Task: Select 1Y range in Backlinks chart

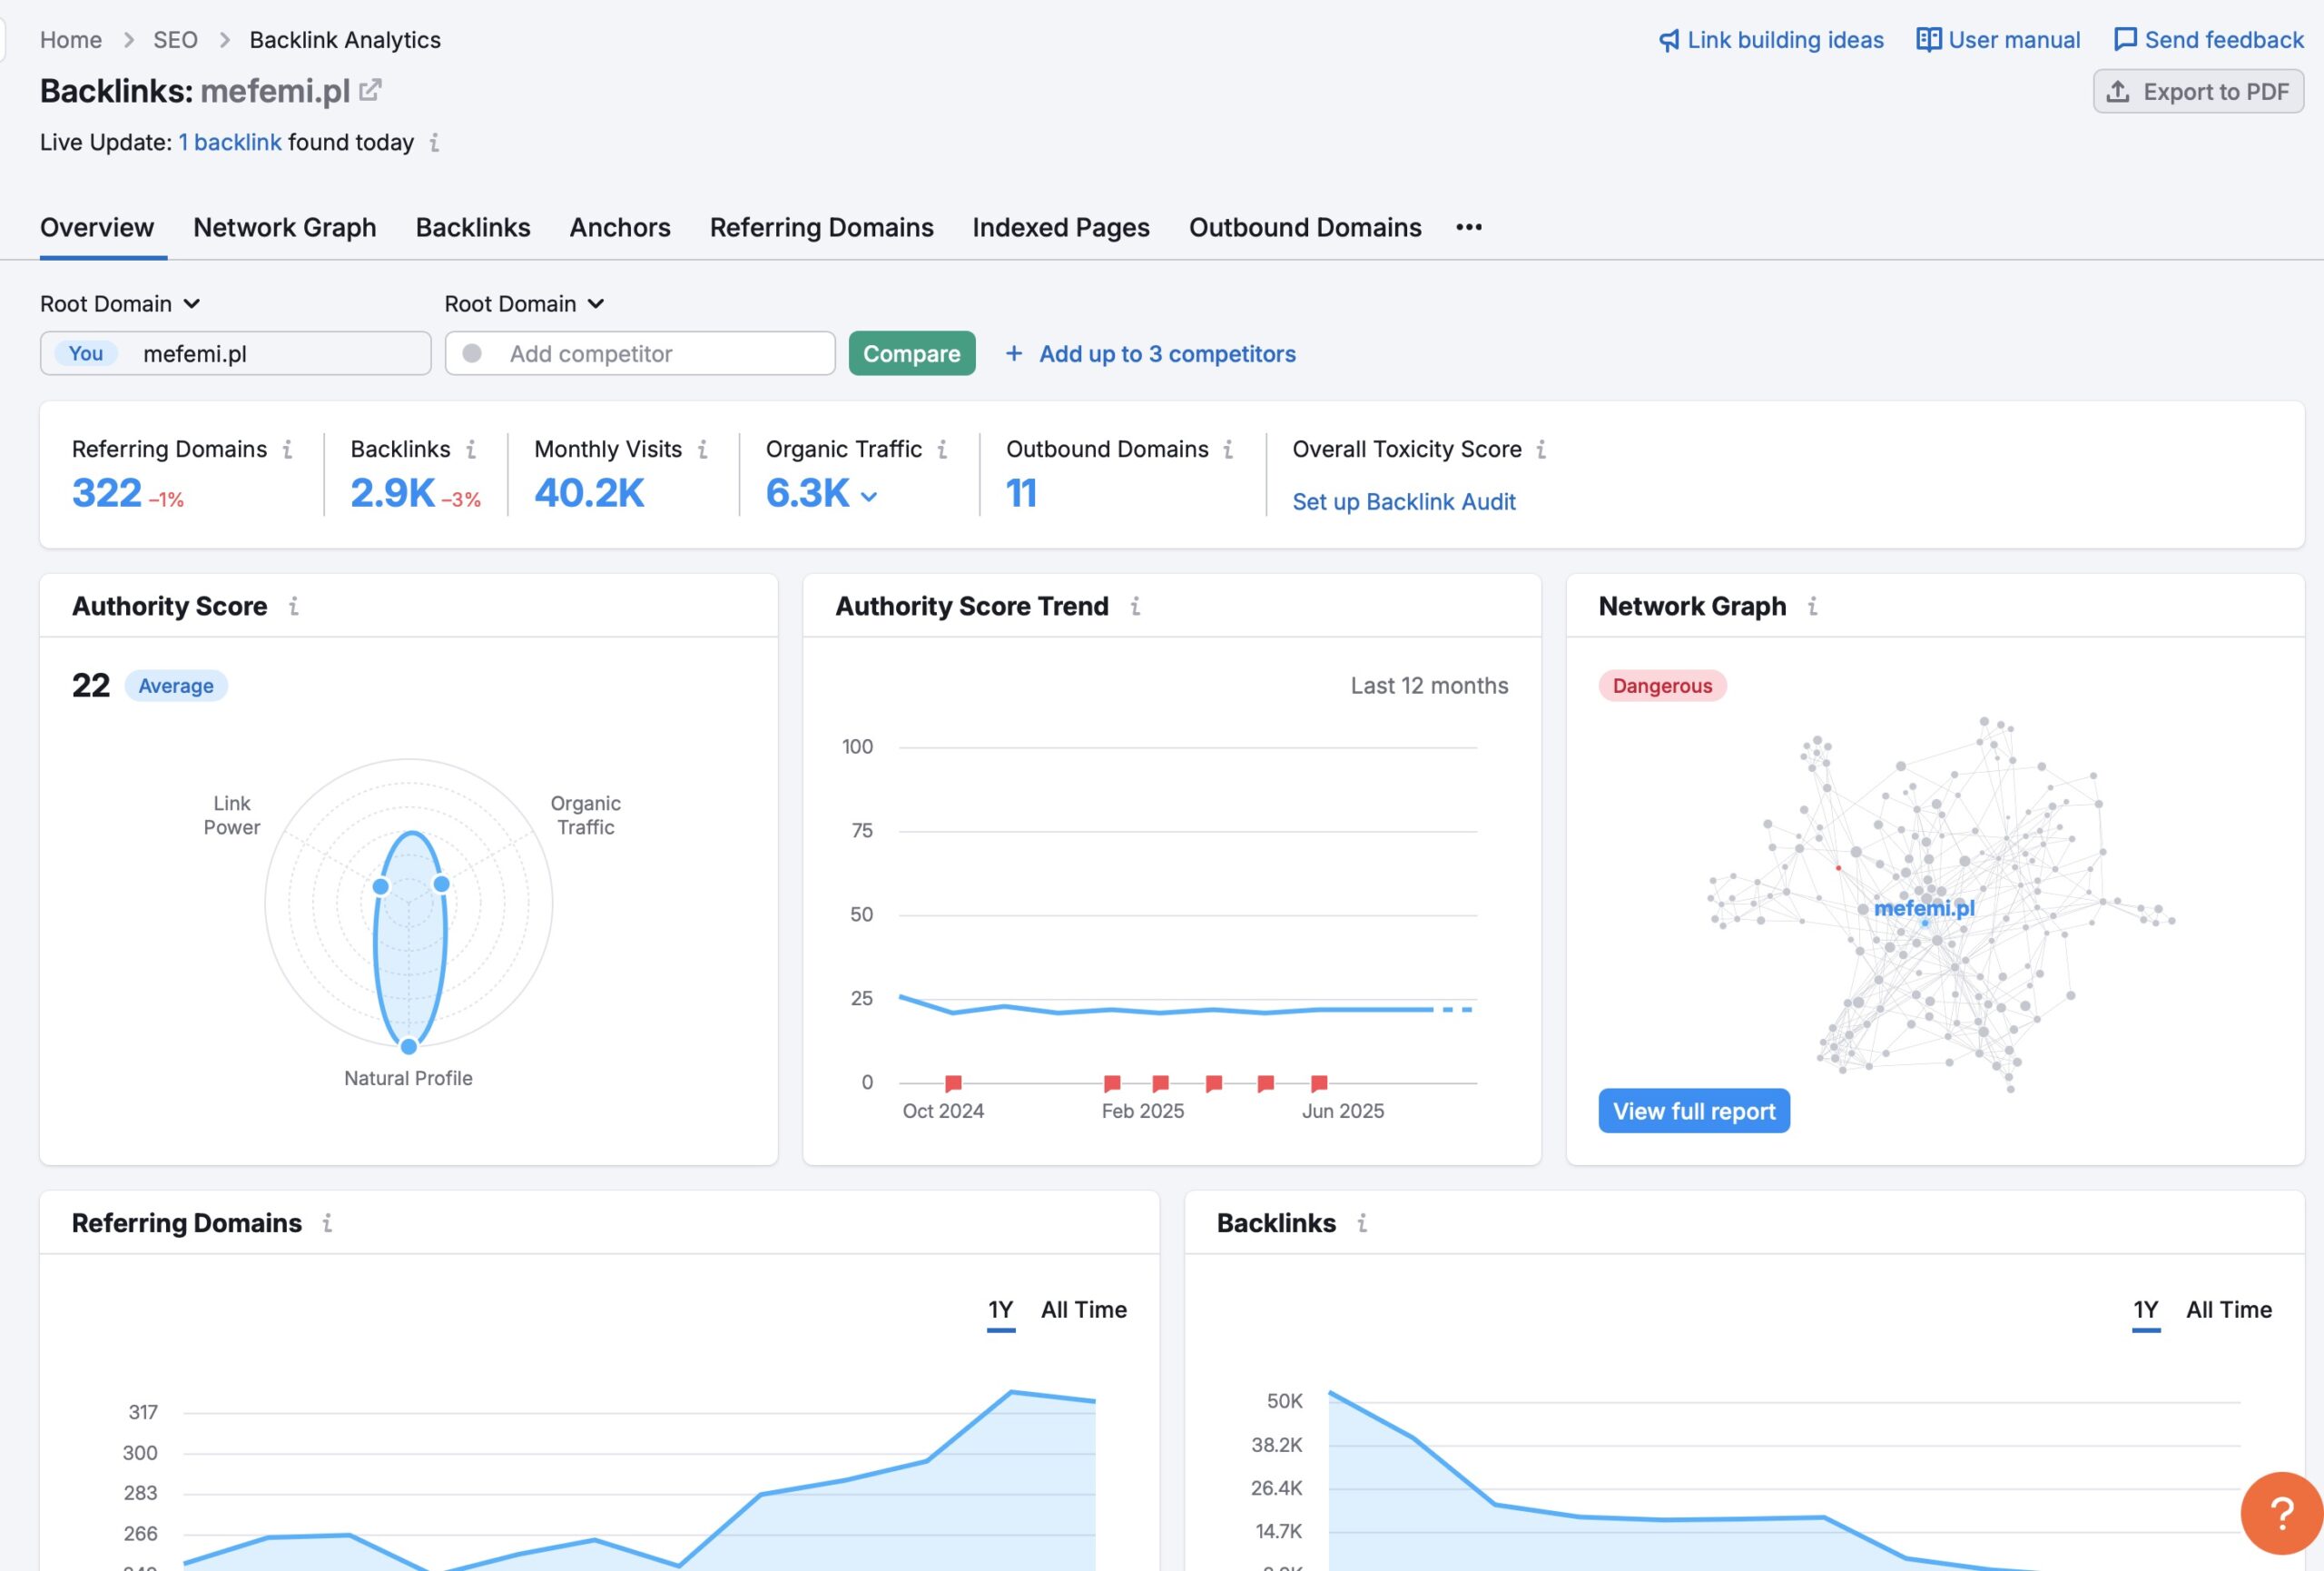Action: pos(2146,1310)
